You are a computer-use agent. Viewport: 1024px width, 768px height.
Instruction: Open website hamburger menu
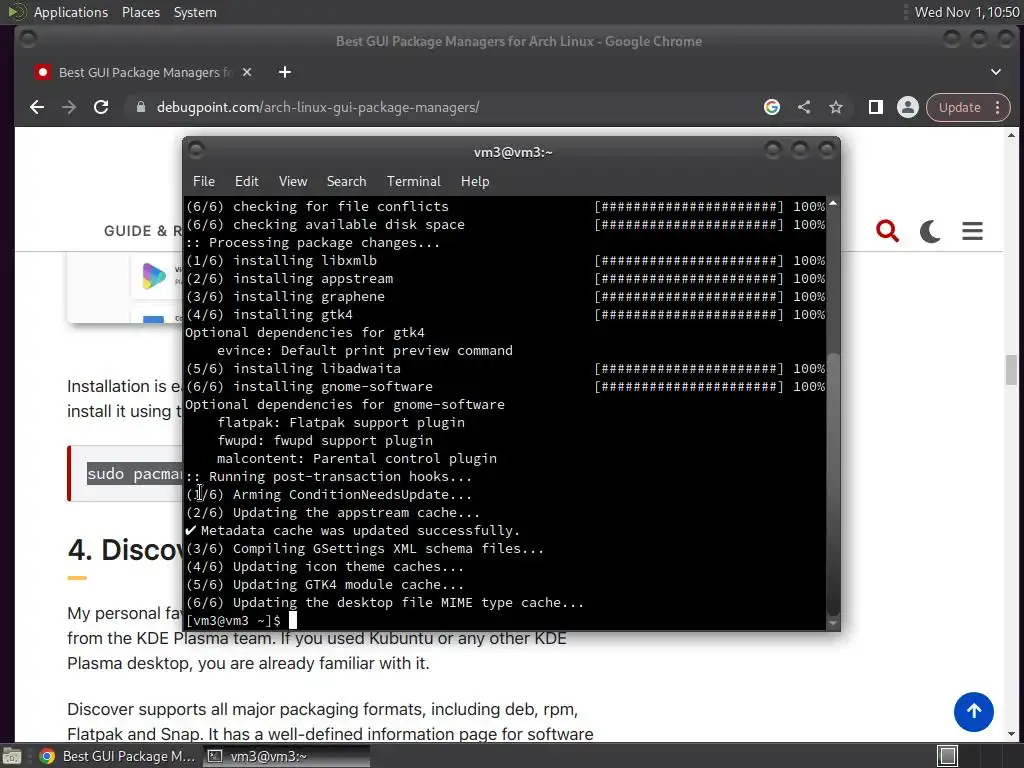tap(972, 231)
